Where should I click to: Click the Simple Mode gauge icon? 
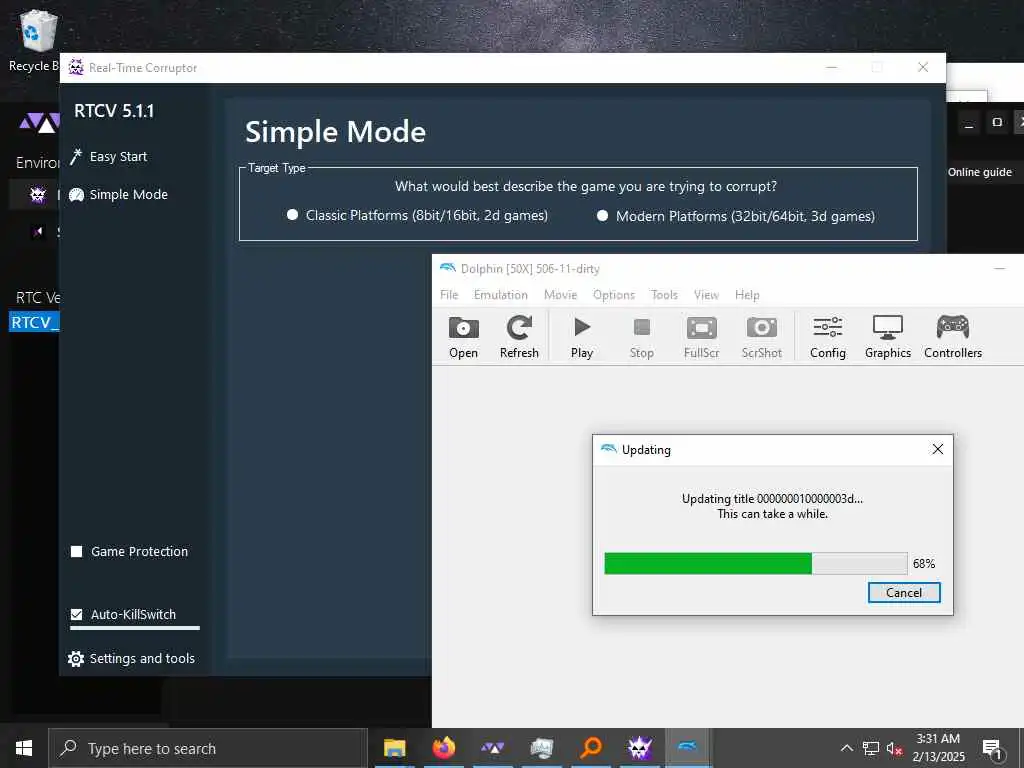click(x=76, y=195)
